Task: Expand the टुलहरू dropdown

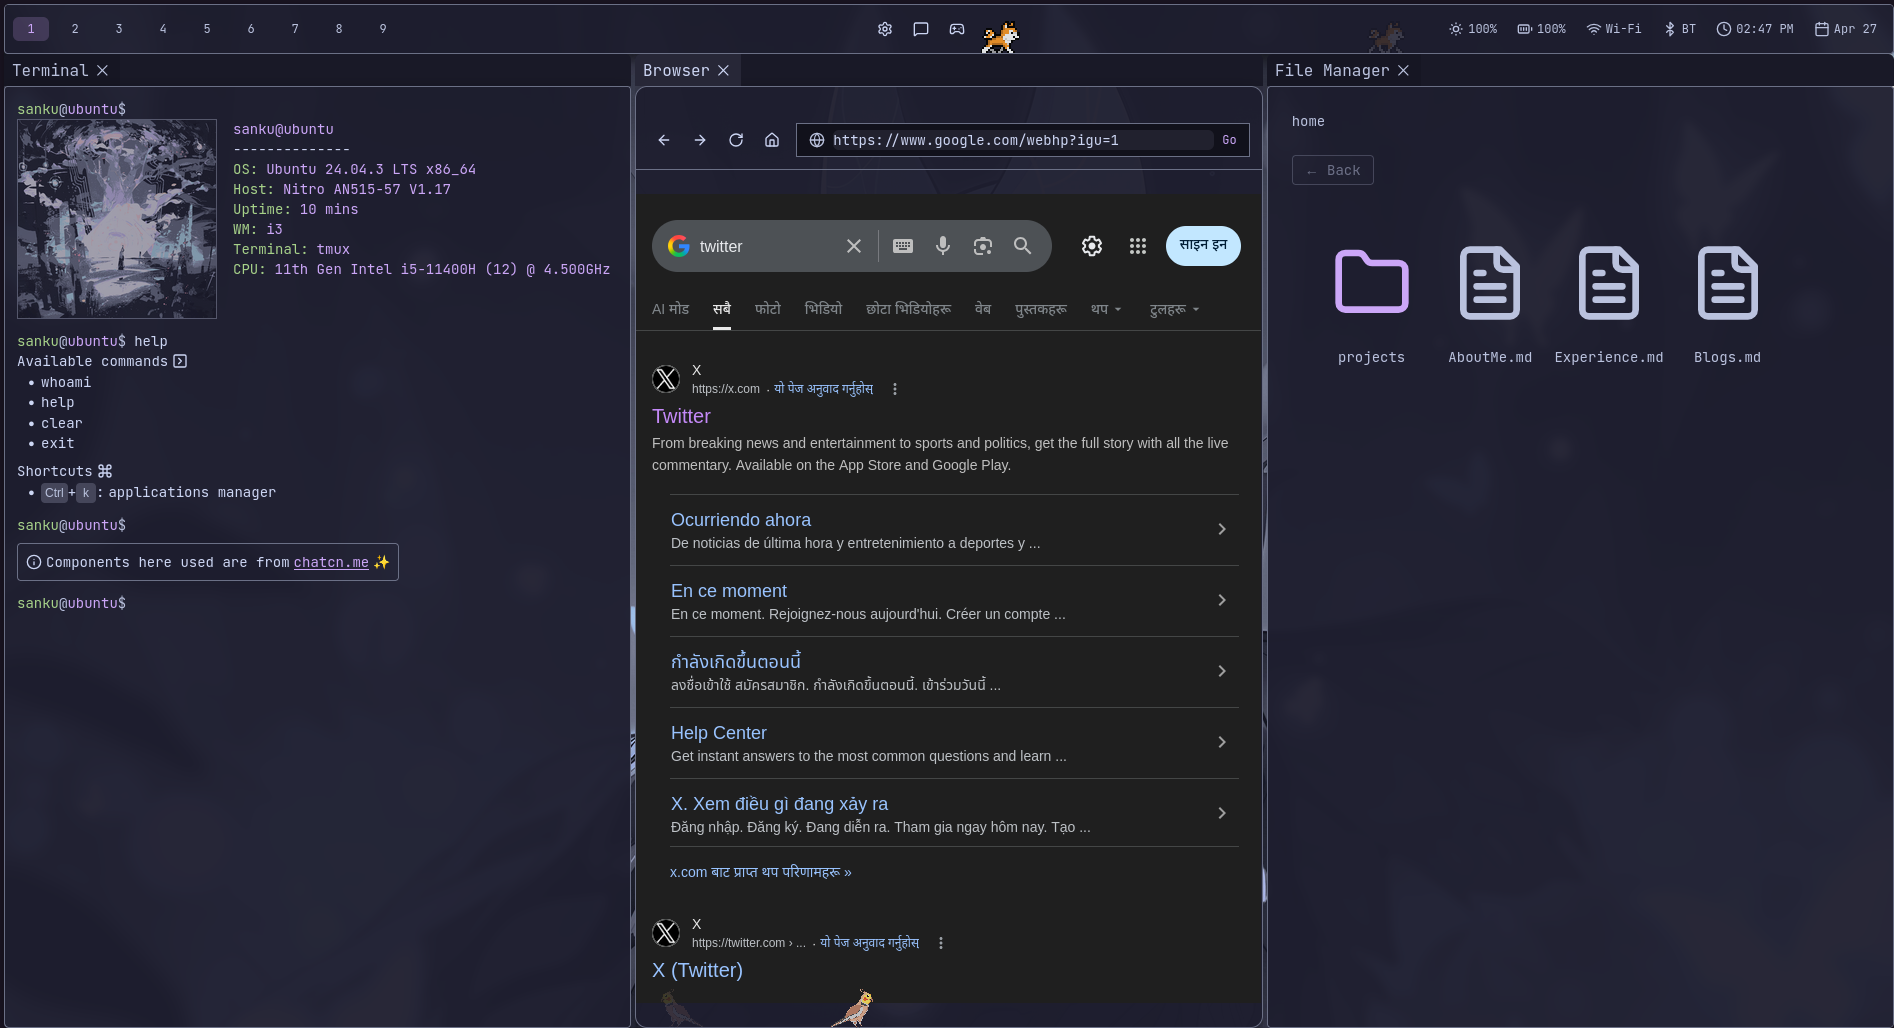Action: pos(1174,310)
